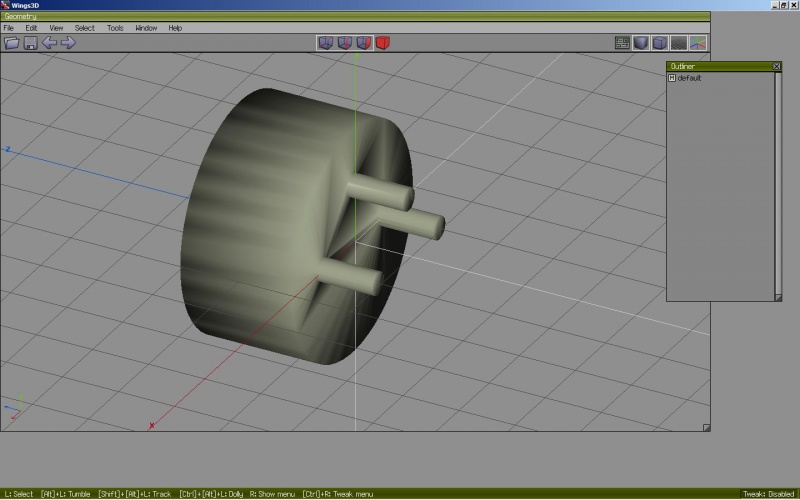Open preferences icon left of shading cubes
The height and width of the screenshot is (500, 800).
(x=622, y=43)
